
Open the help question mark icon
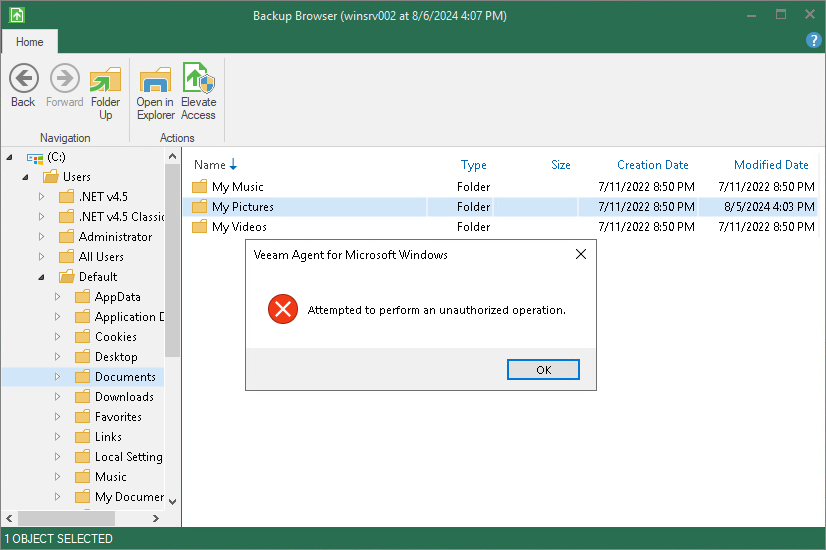tap(813, 40)
